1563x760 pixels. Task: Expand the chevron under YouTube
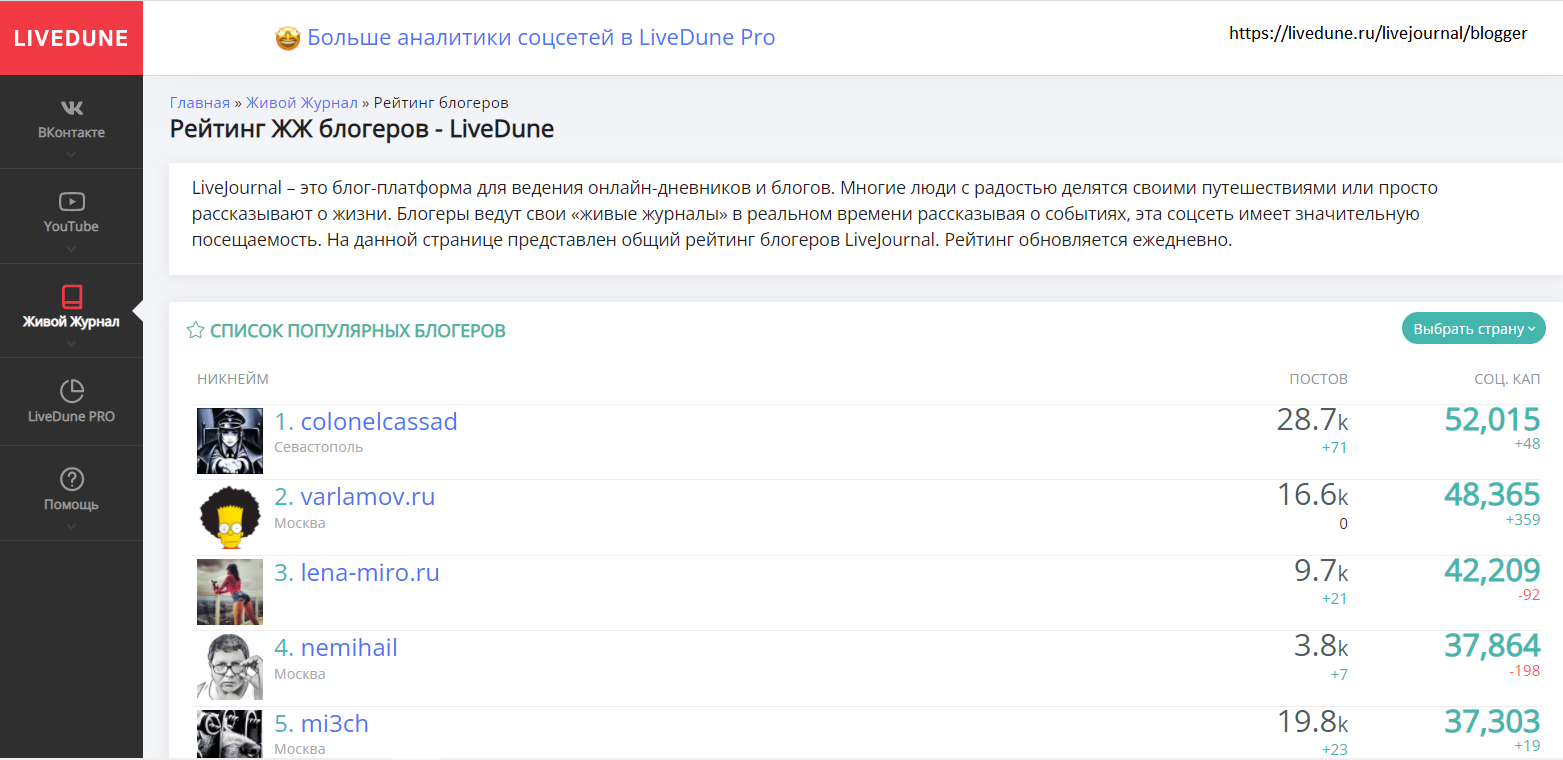[71, 248]
